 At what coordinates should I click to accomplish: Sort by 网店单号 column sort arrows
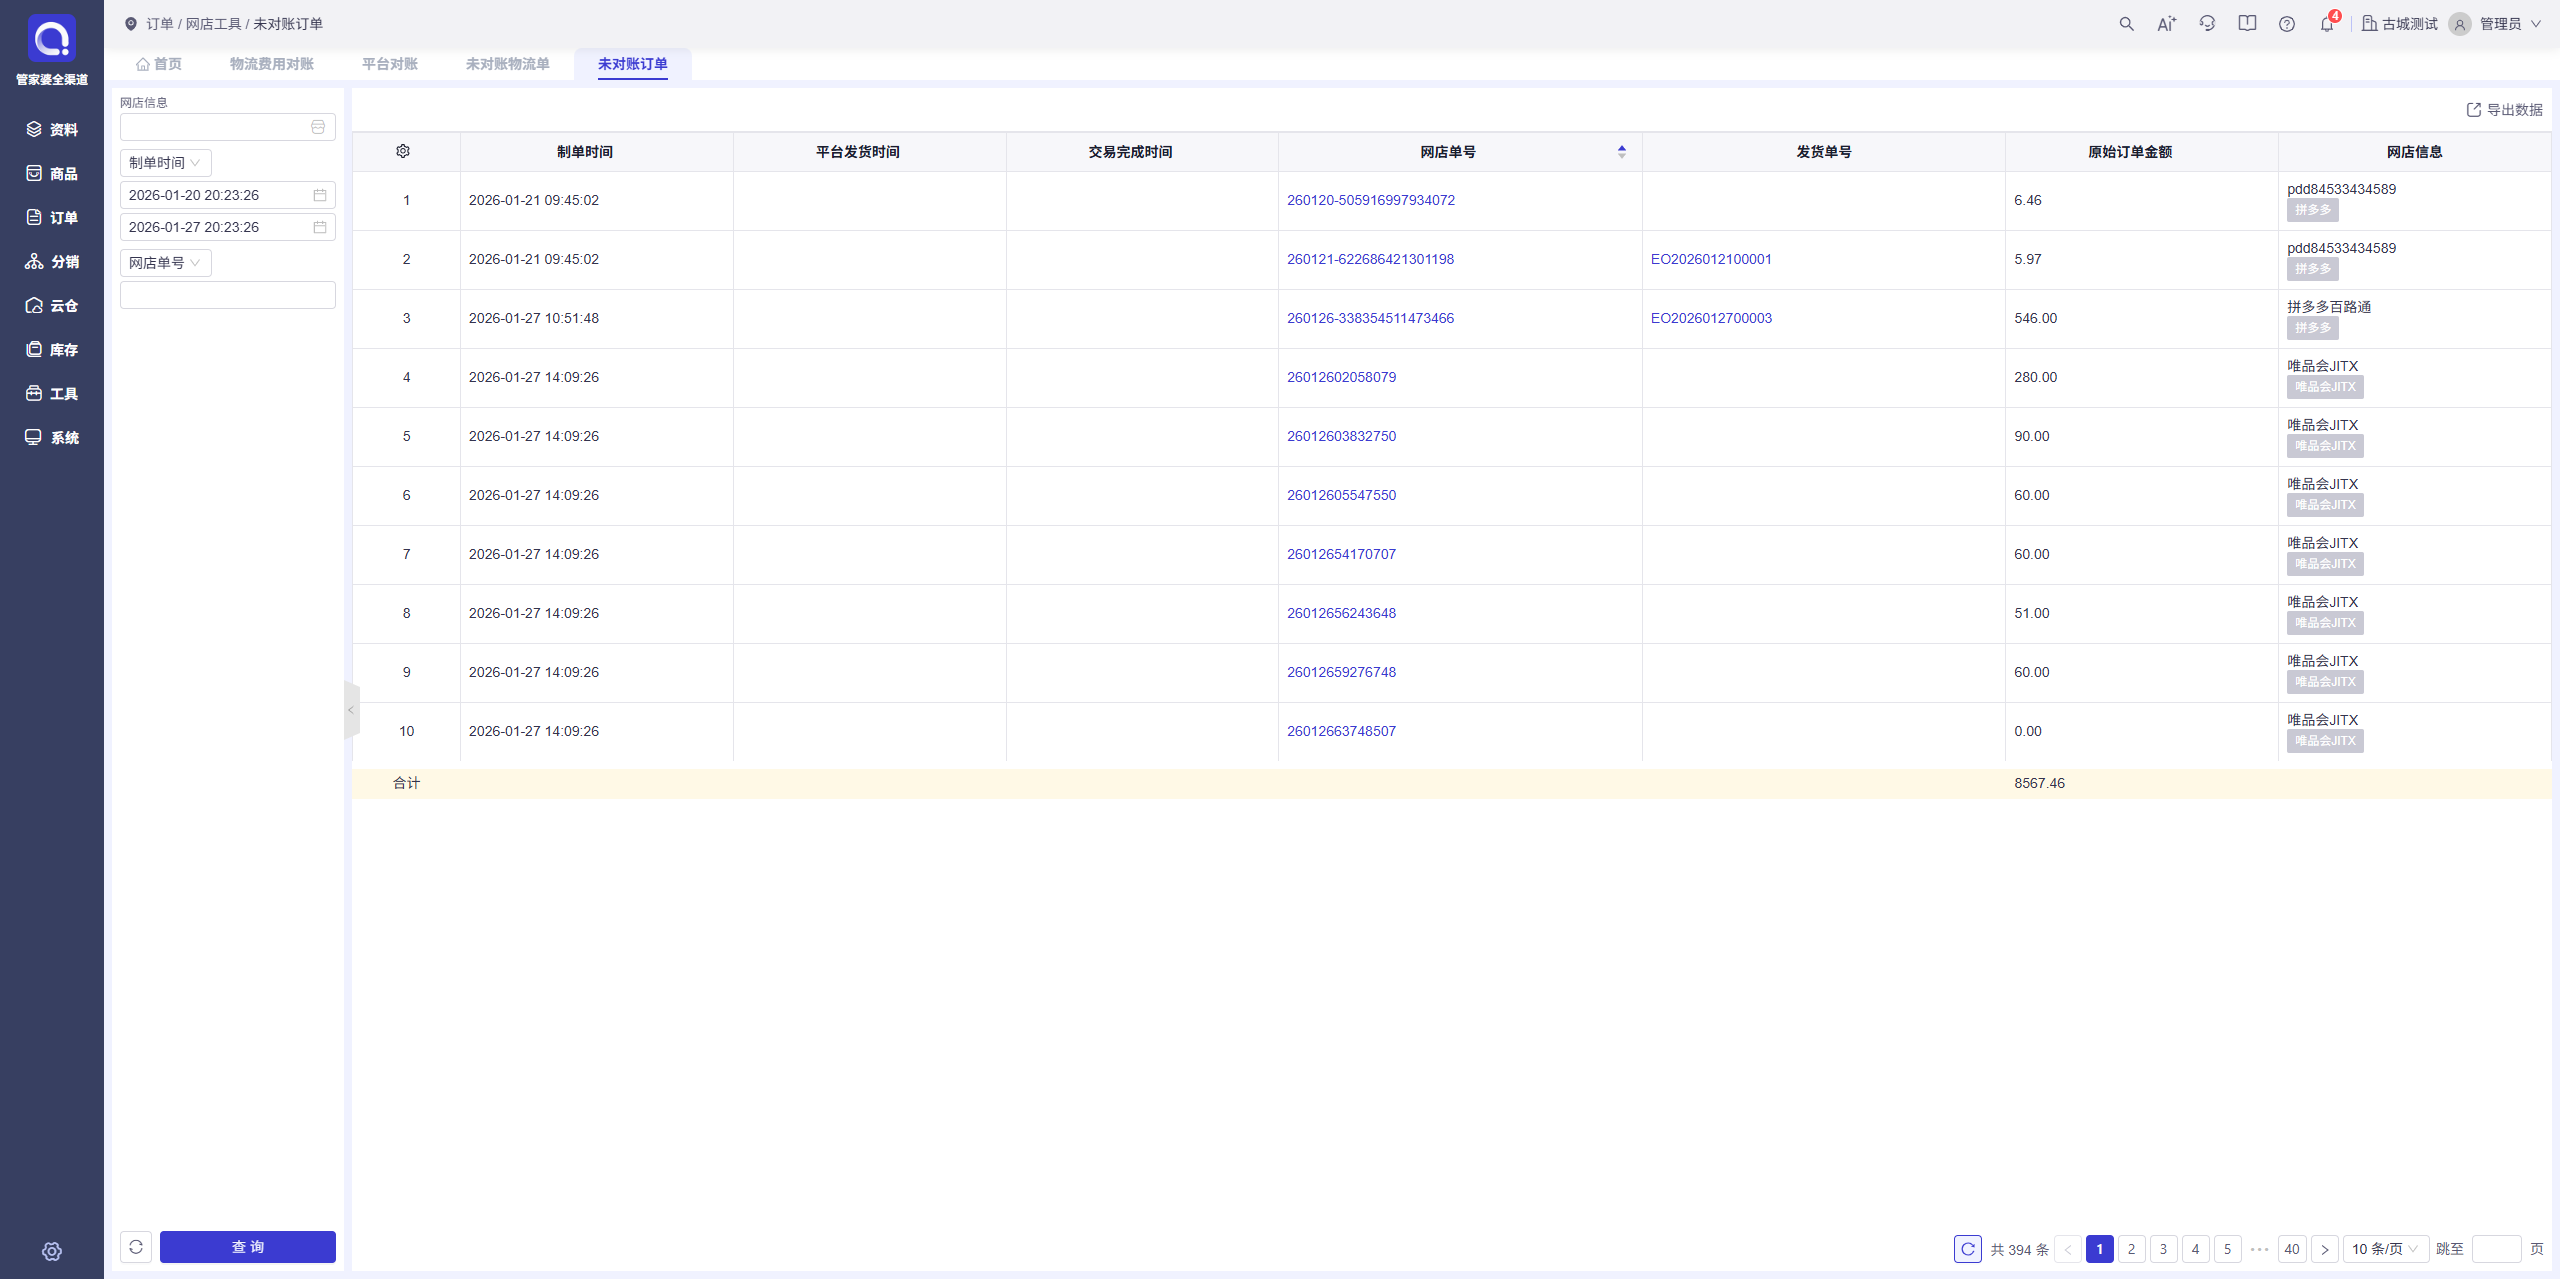1622,151
